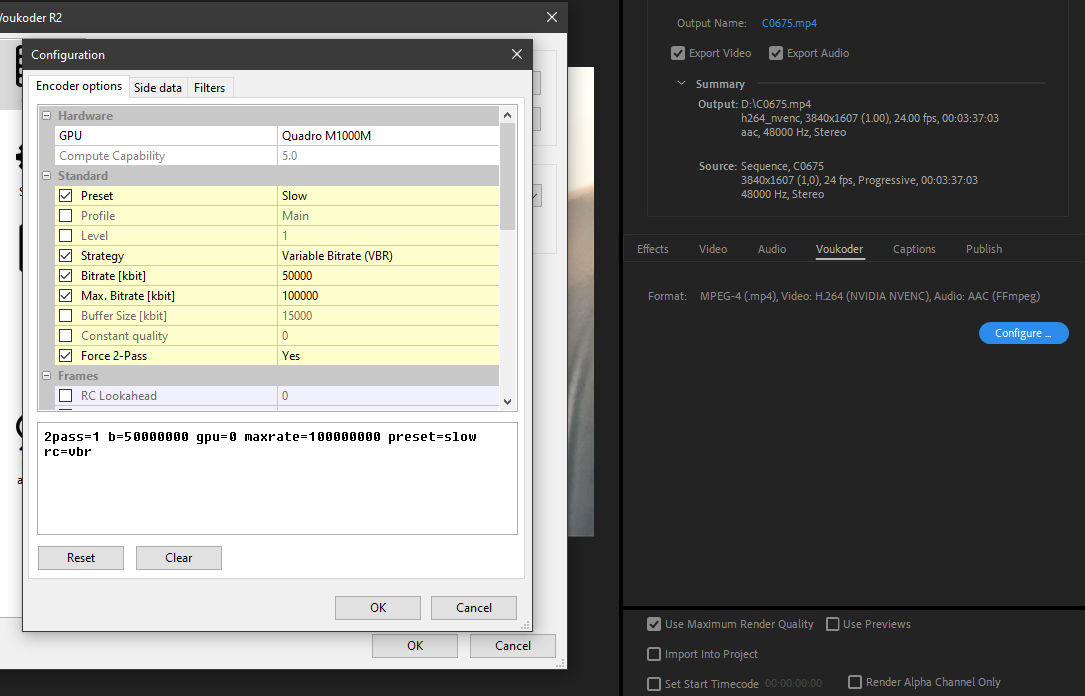This screenshot has height=696, width=1085.
Task: Switch to the Captions tab
Action: point(914,249)
